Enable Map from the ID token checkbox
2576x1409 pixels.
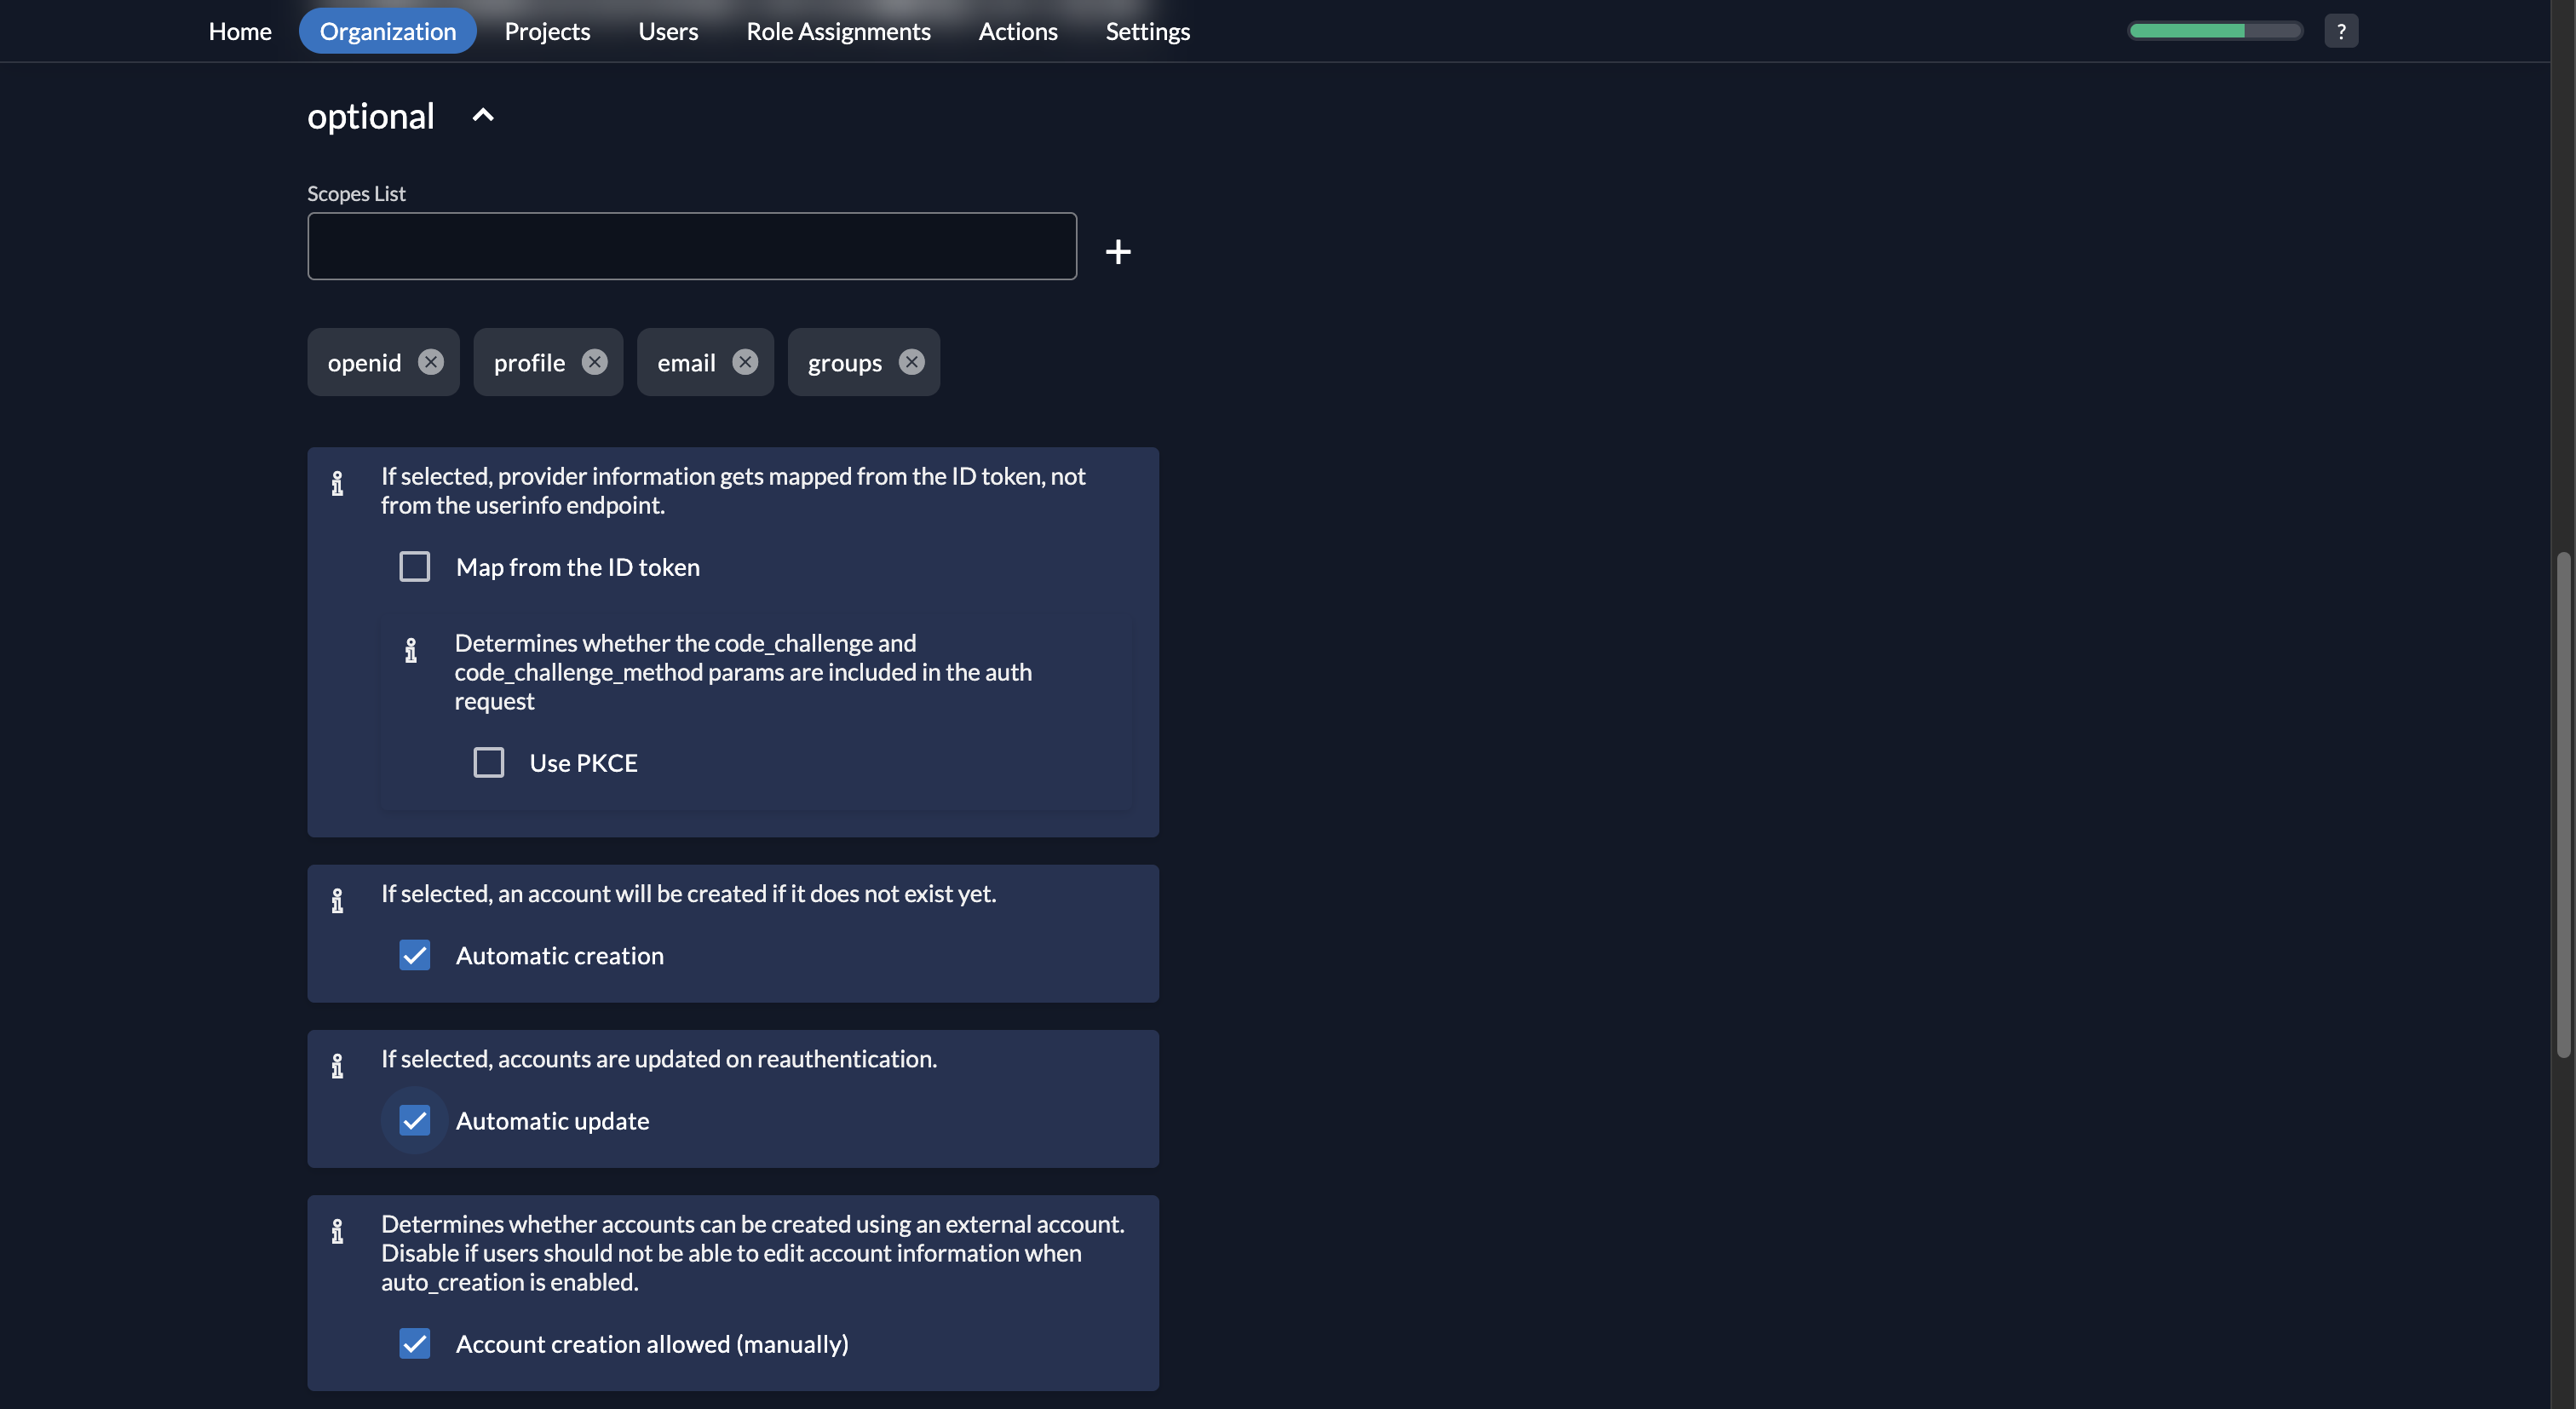click(415, 567)
